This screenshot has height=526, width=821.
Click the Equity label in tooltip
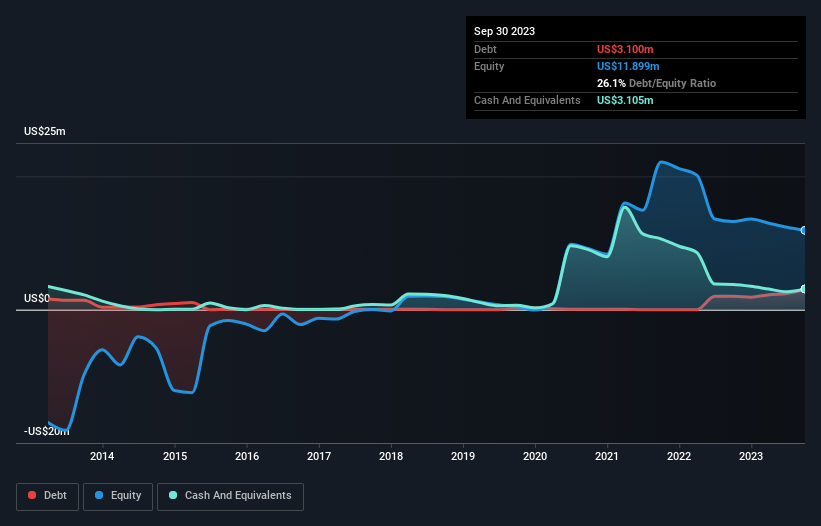489,66
